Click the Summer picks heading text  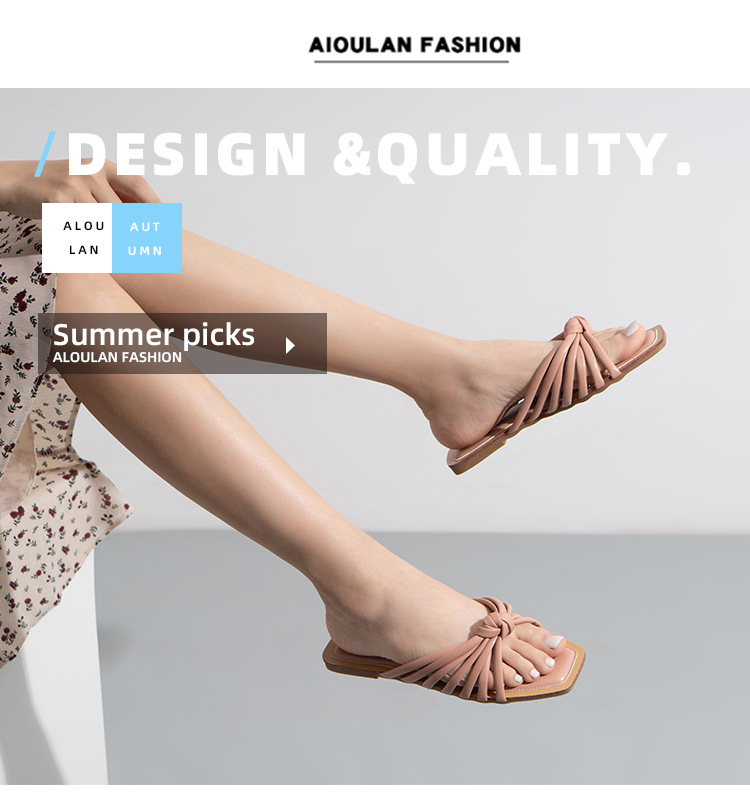click(x=154, y=335)
